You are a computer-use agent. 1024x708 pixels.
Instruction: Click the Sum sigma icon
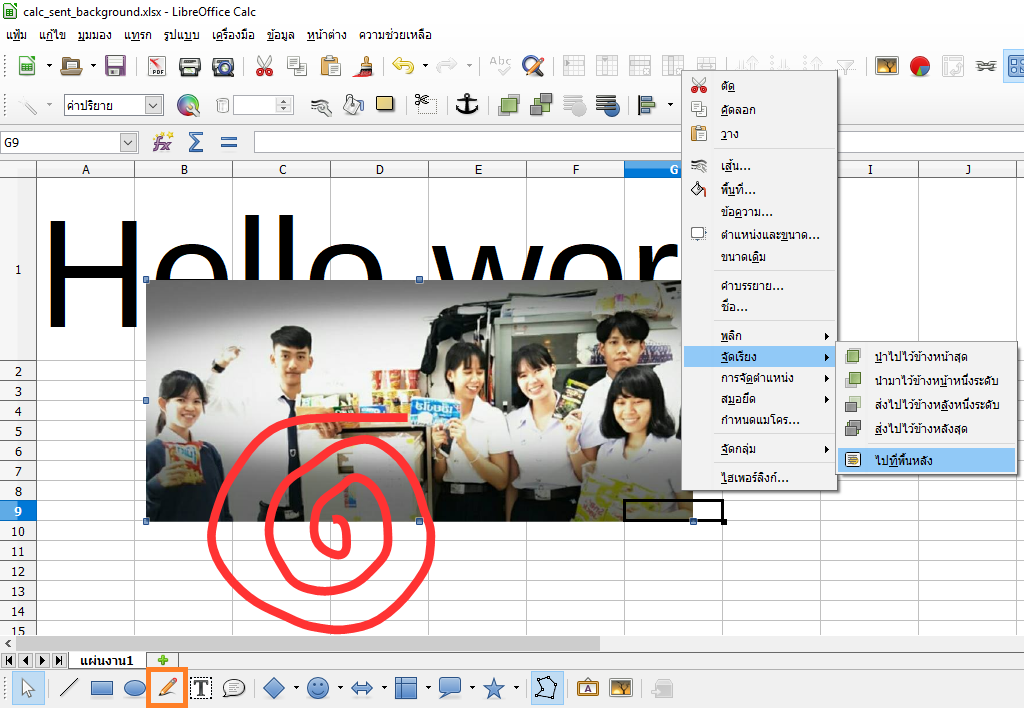[x=196, y=142]
